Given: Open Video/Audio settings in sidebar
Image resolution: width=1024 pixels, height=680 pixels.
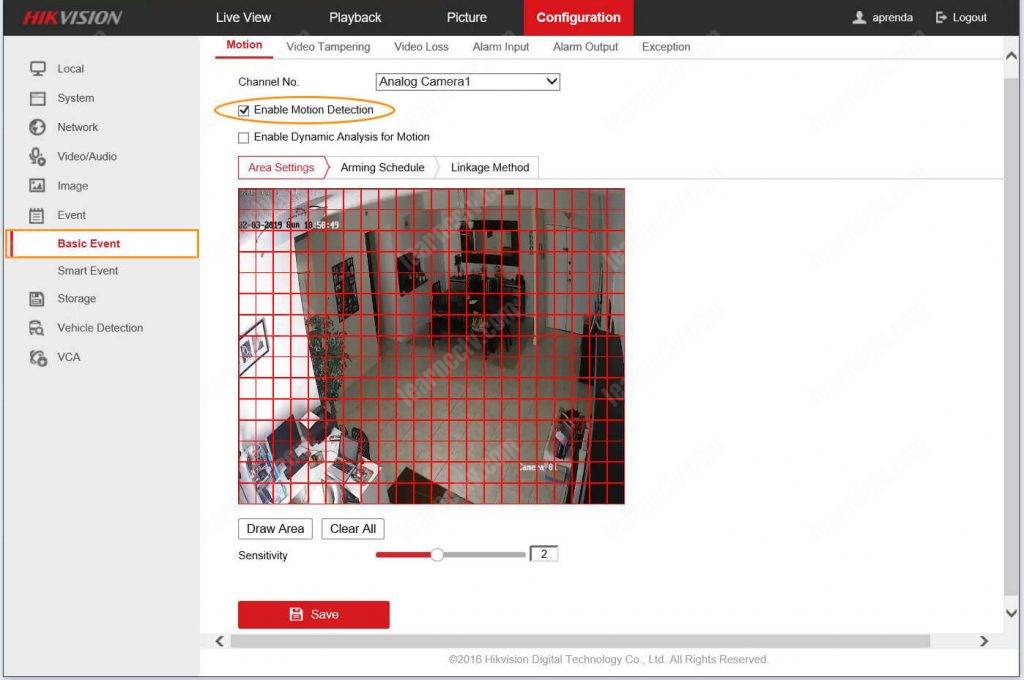Looking at the screenshot, I should 36,156.
